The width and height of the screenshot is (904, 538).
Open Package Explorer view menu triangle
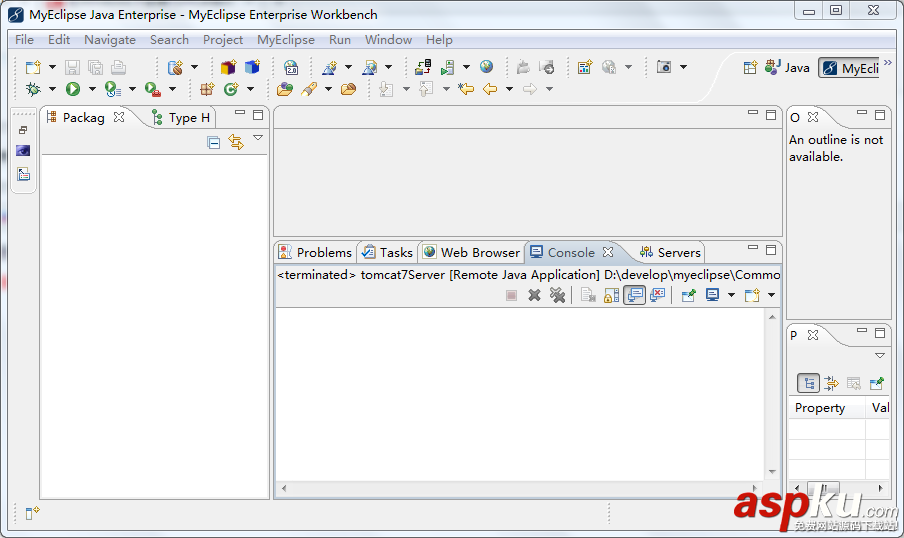tap(258, 138)
